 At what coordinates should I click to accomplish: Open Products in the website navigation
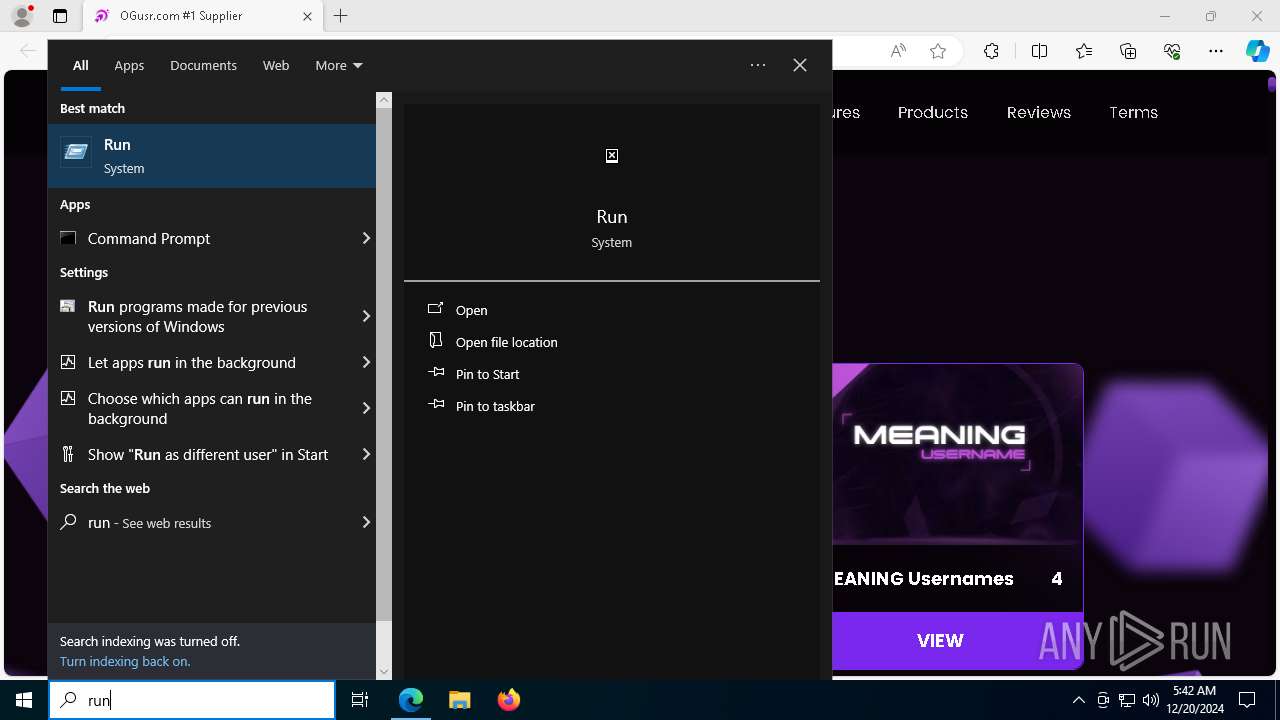(x=933, y=112)
